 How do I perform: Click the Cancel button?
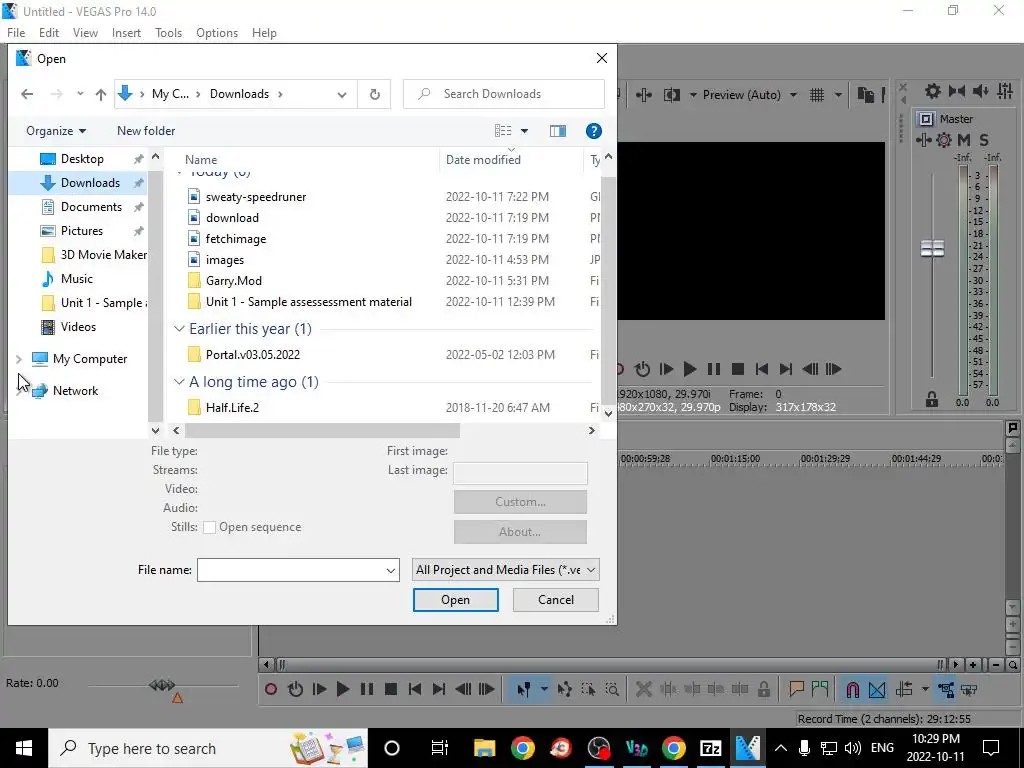tap(556, 600)
